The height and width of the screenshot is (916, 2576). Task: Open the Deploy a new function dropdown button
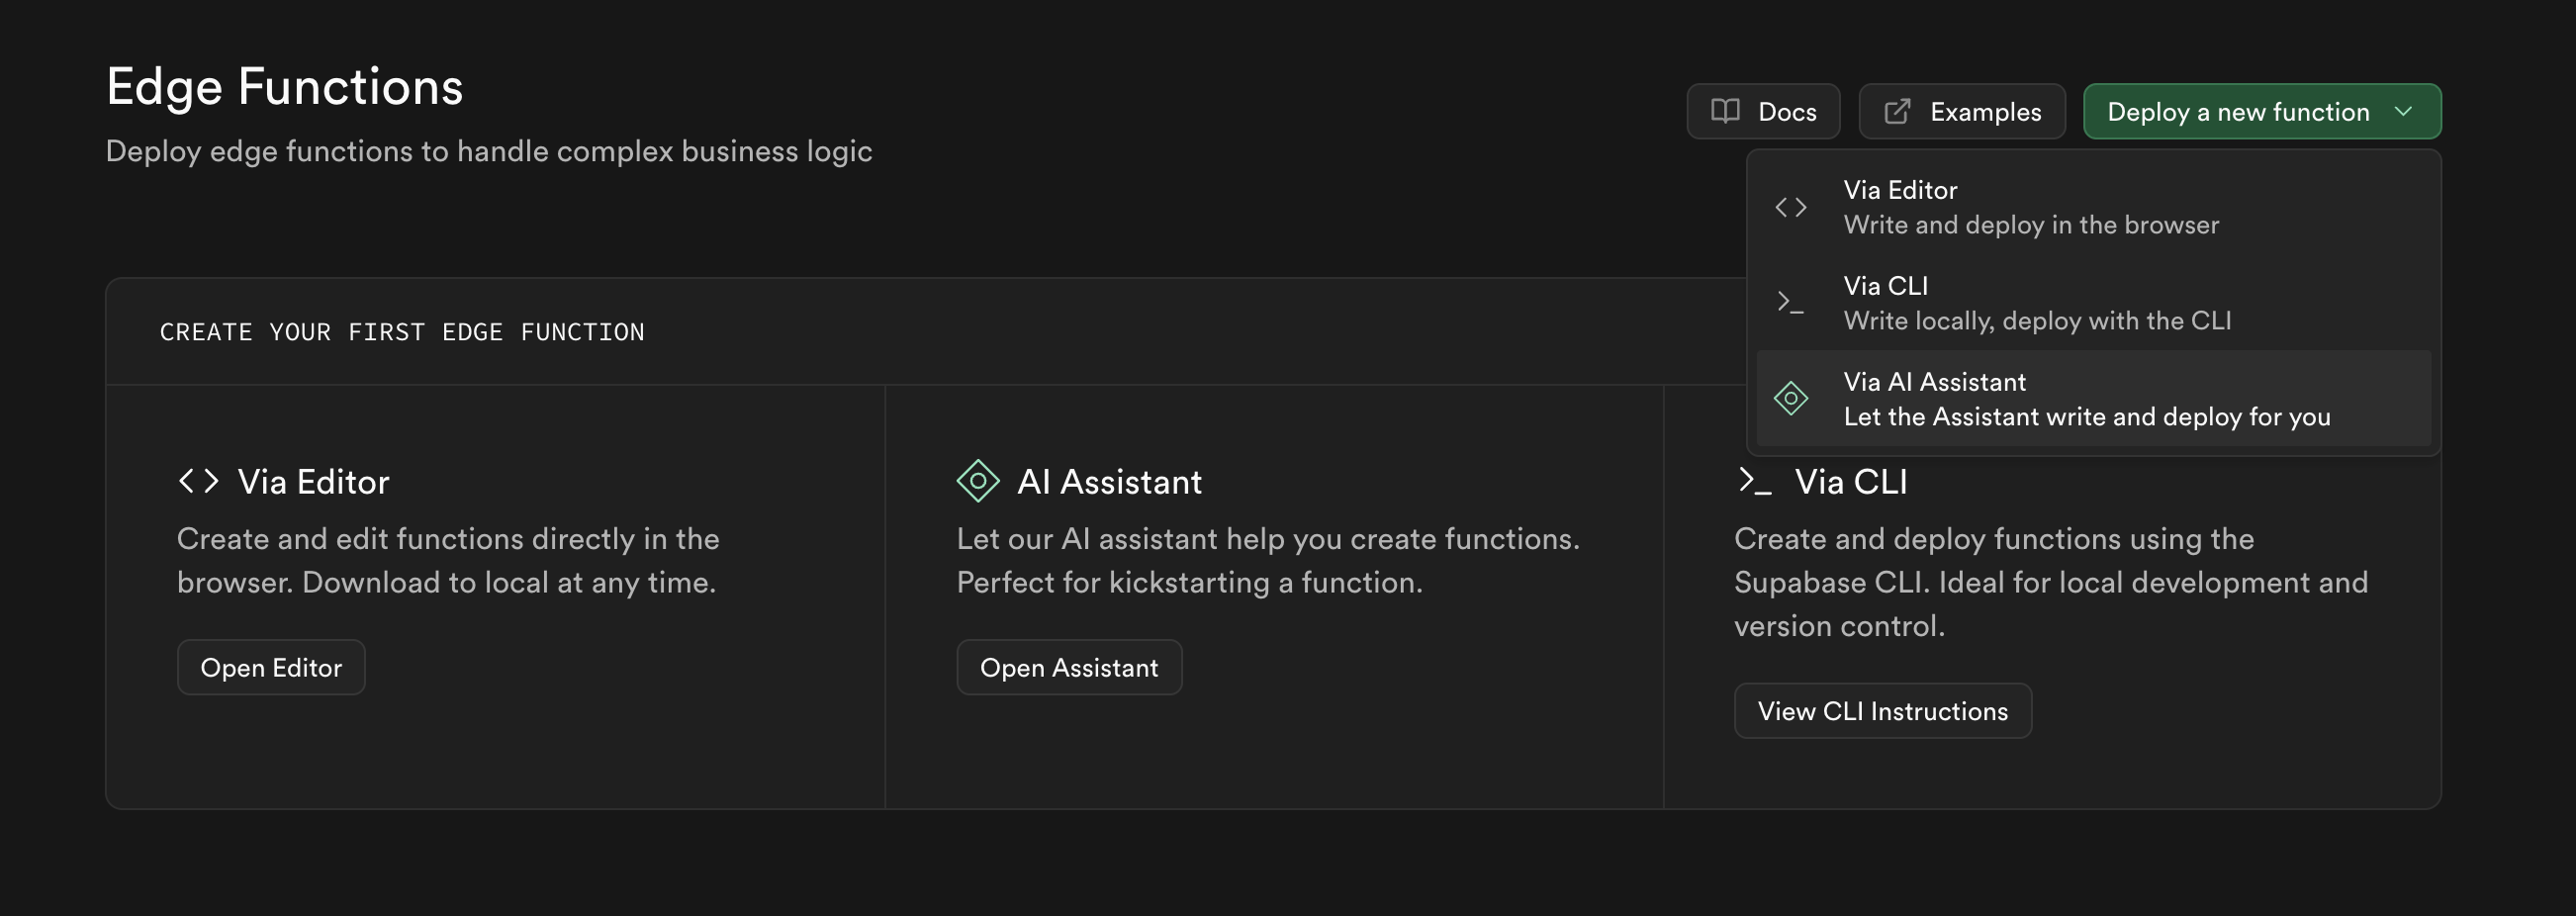tap(2262, 111)
